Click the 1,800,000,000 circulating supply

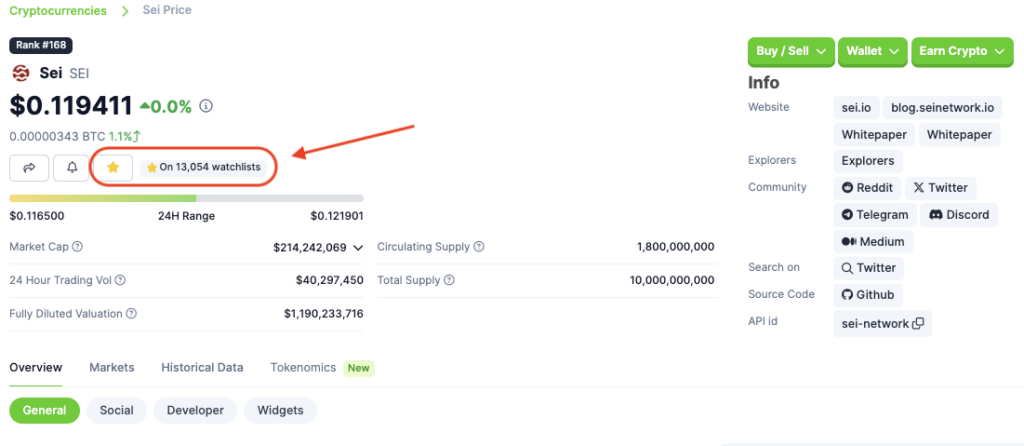[675, 247]
